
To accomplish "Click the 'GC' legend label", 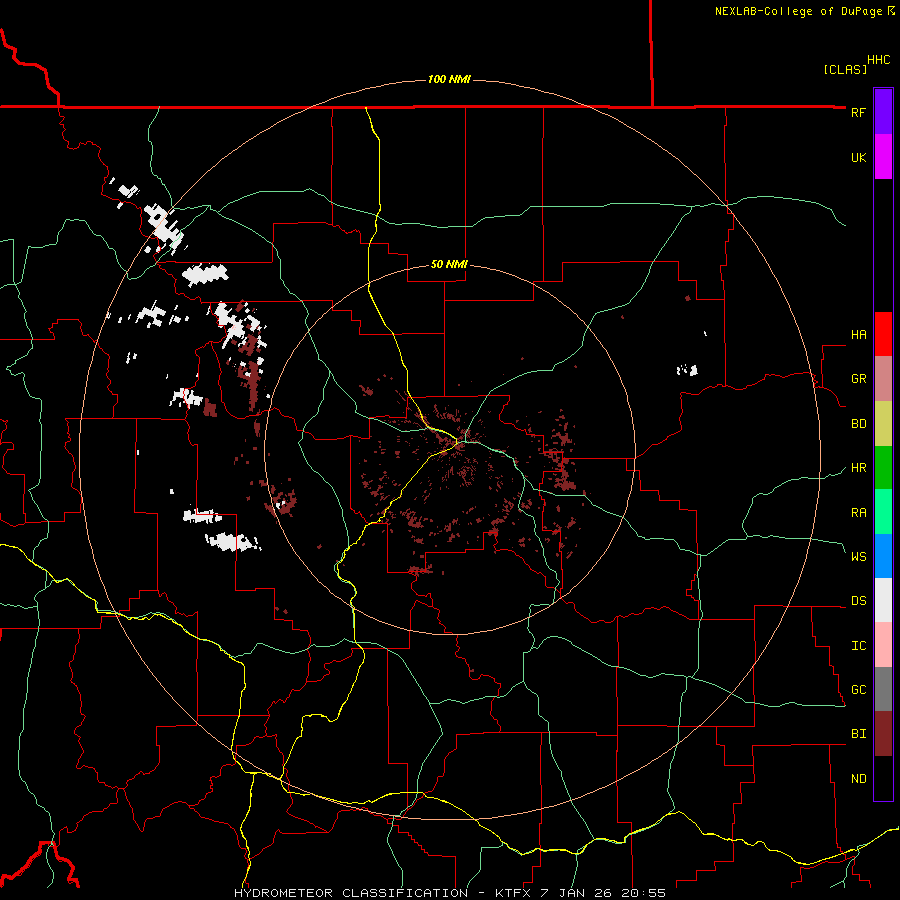I will [x=858, y=689].
